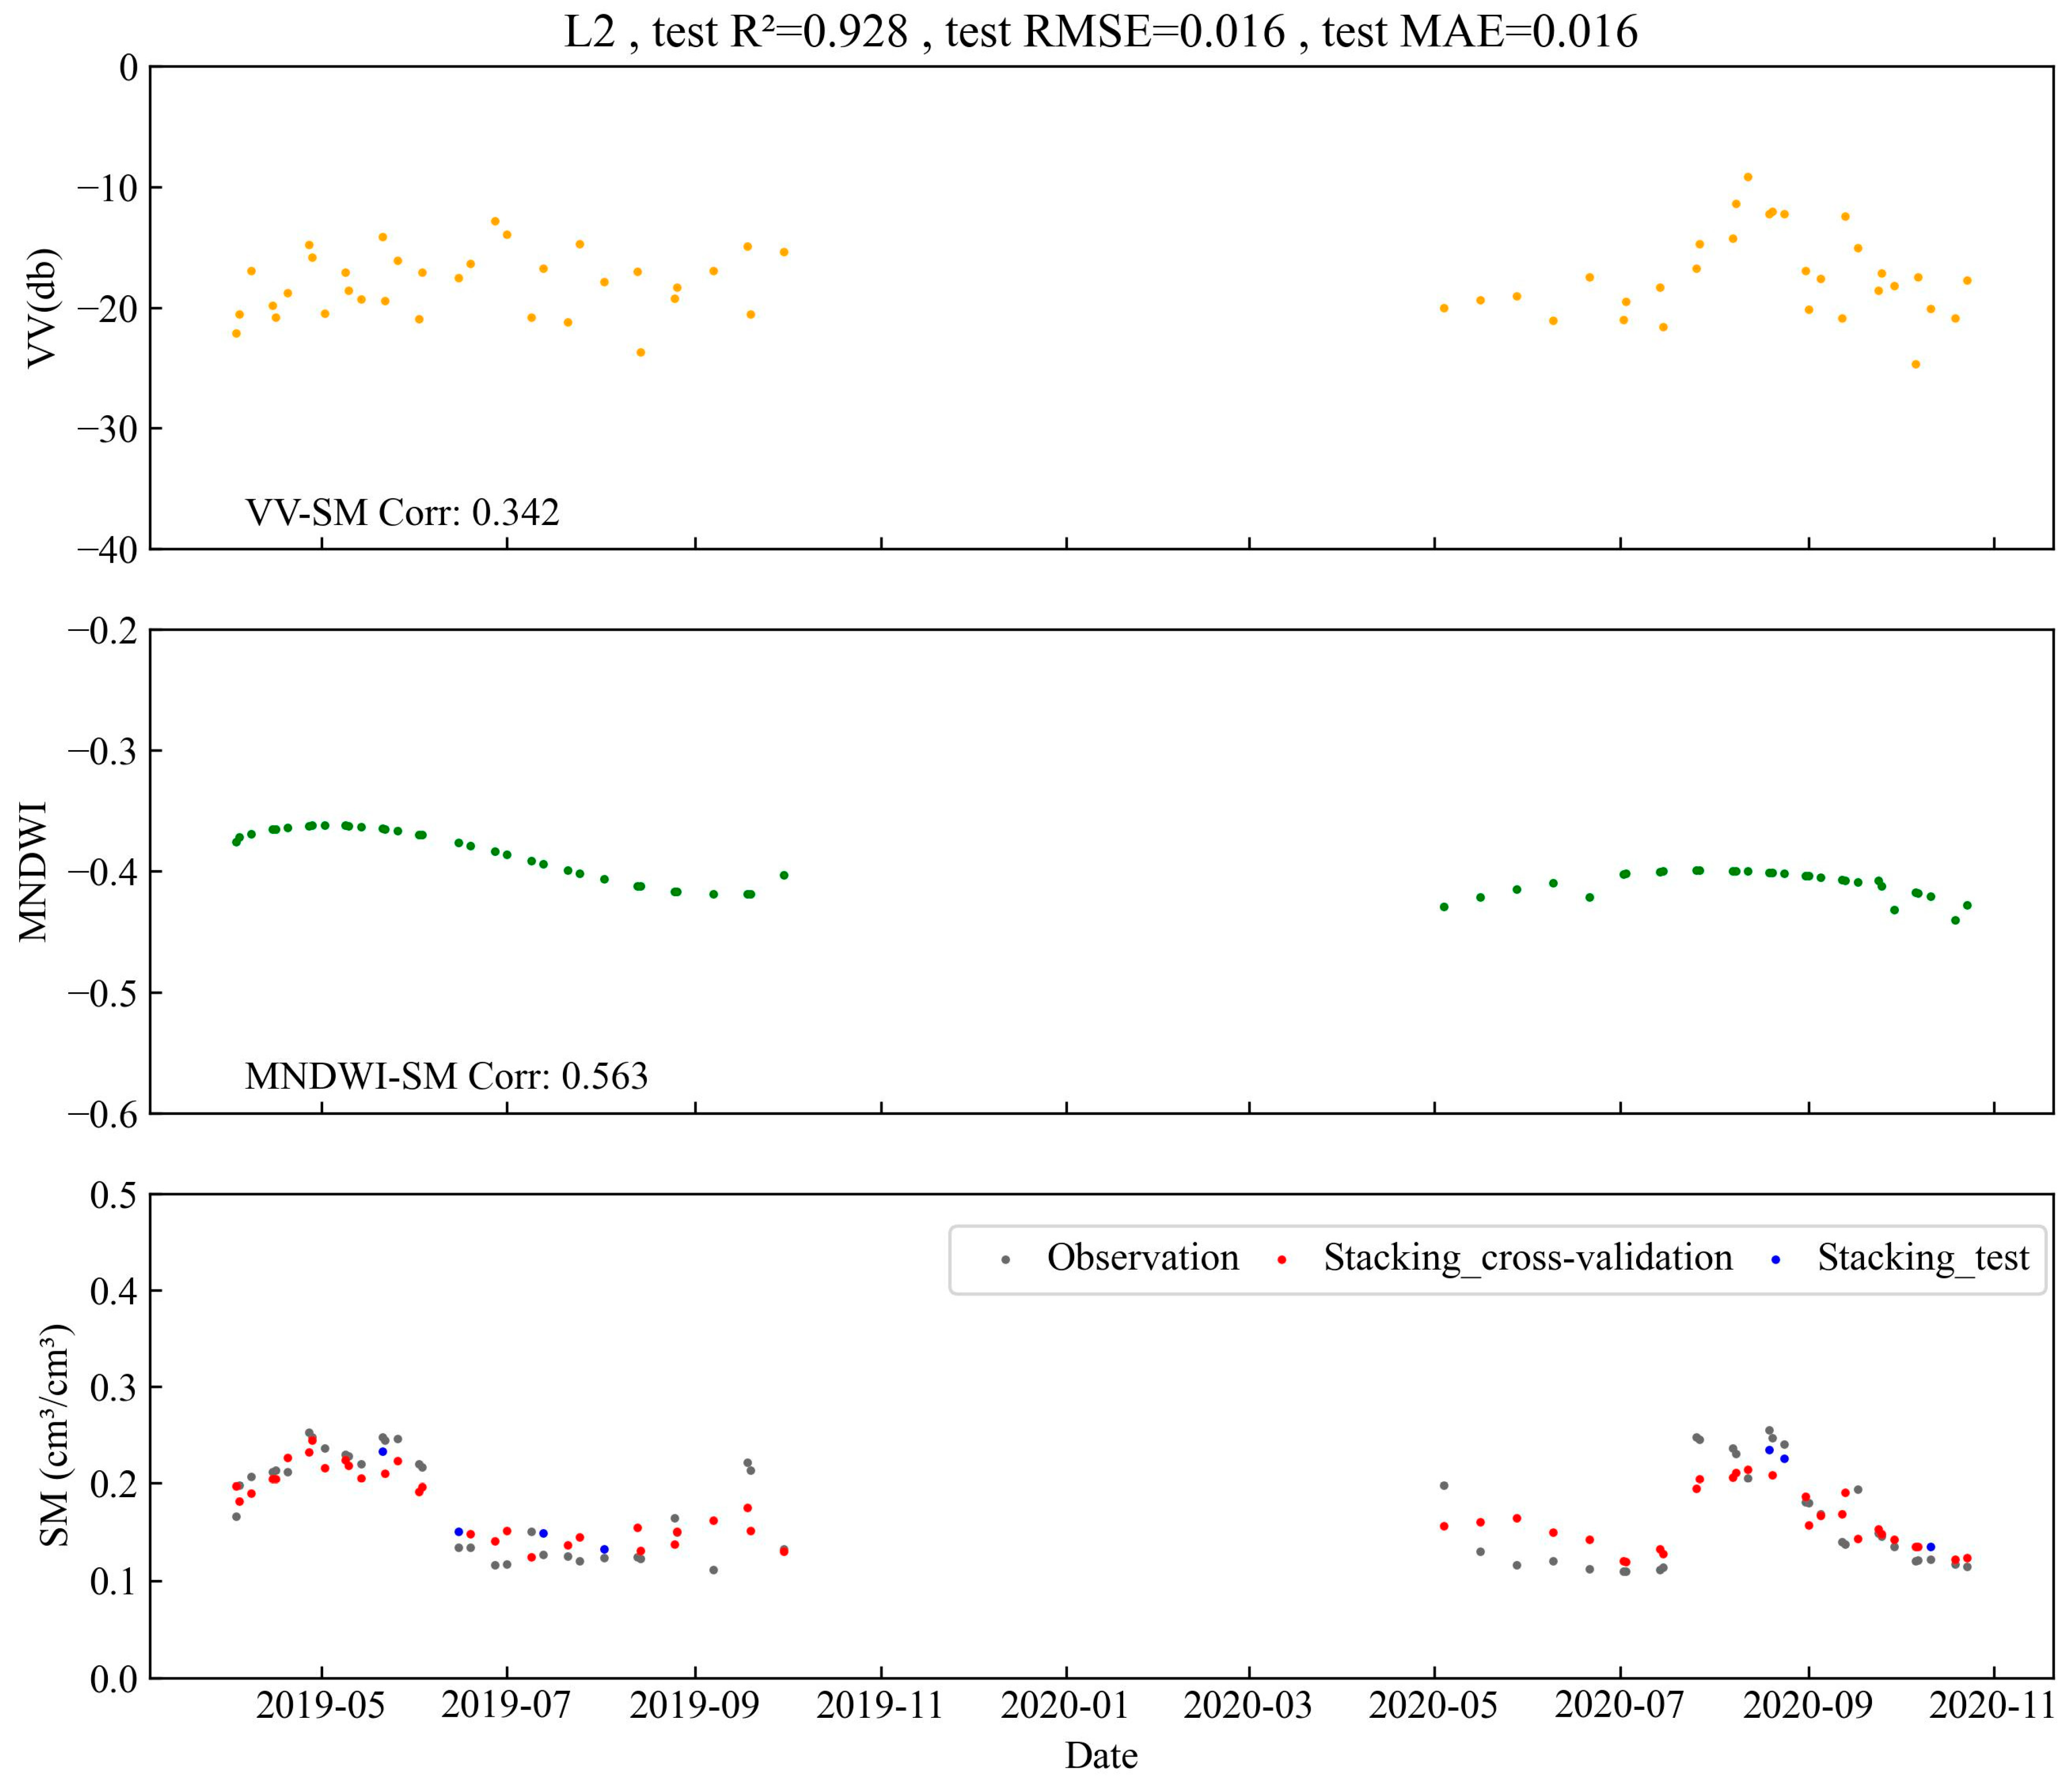The image size is (2072, 1783).
Task: Click the −0.6 tick on MNDWI axis
Action: pos(103,1114)
